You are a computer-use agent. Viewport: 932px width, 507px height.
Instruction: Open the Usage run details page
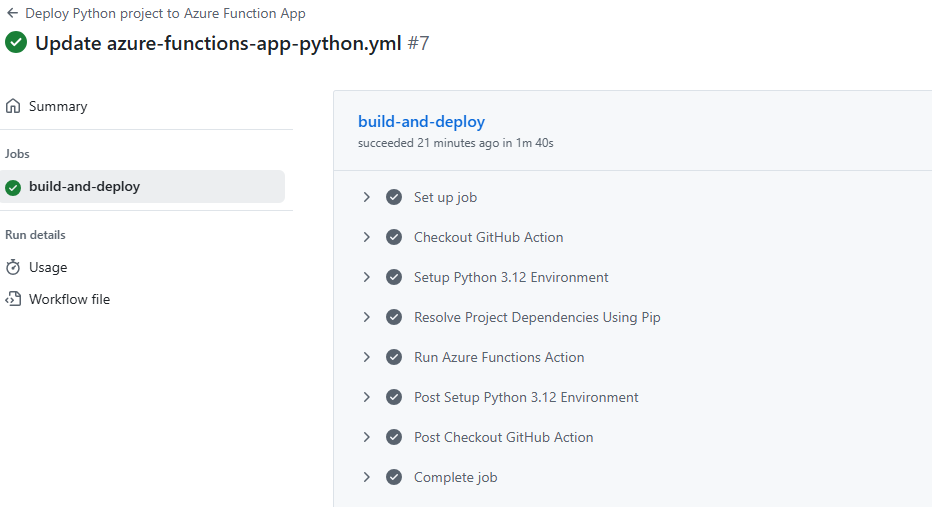click(x=48, y=267)
